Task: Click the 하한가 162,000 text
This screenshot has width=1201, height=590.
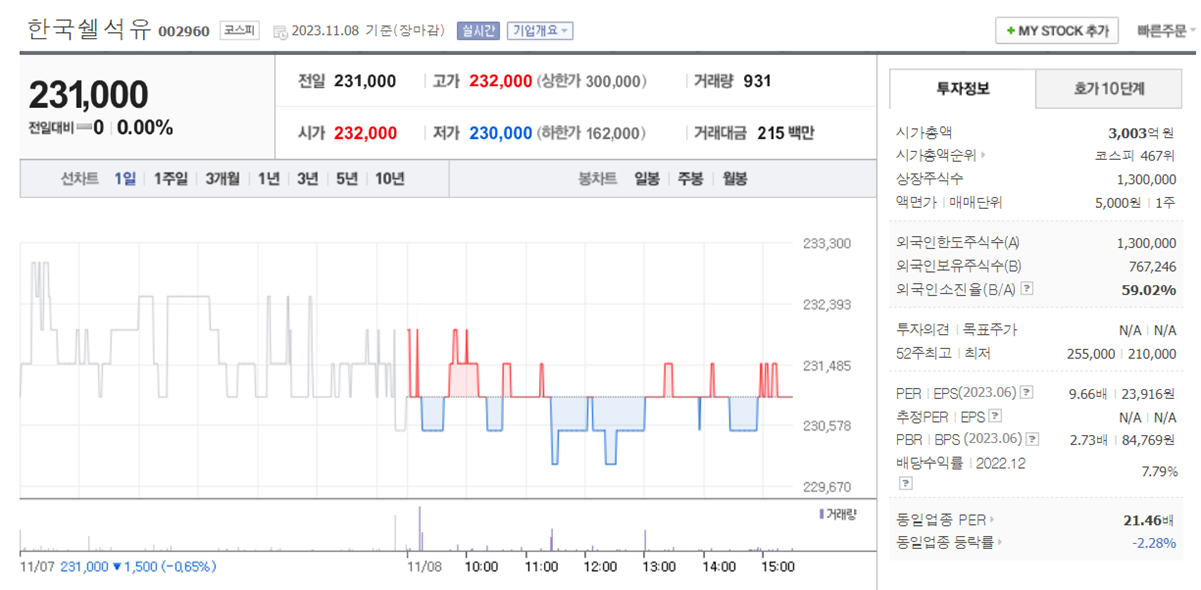Action: 592,133
